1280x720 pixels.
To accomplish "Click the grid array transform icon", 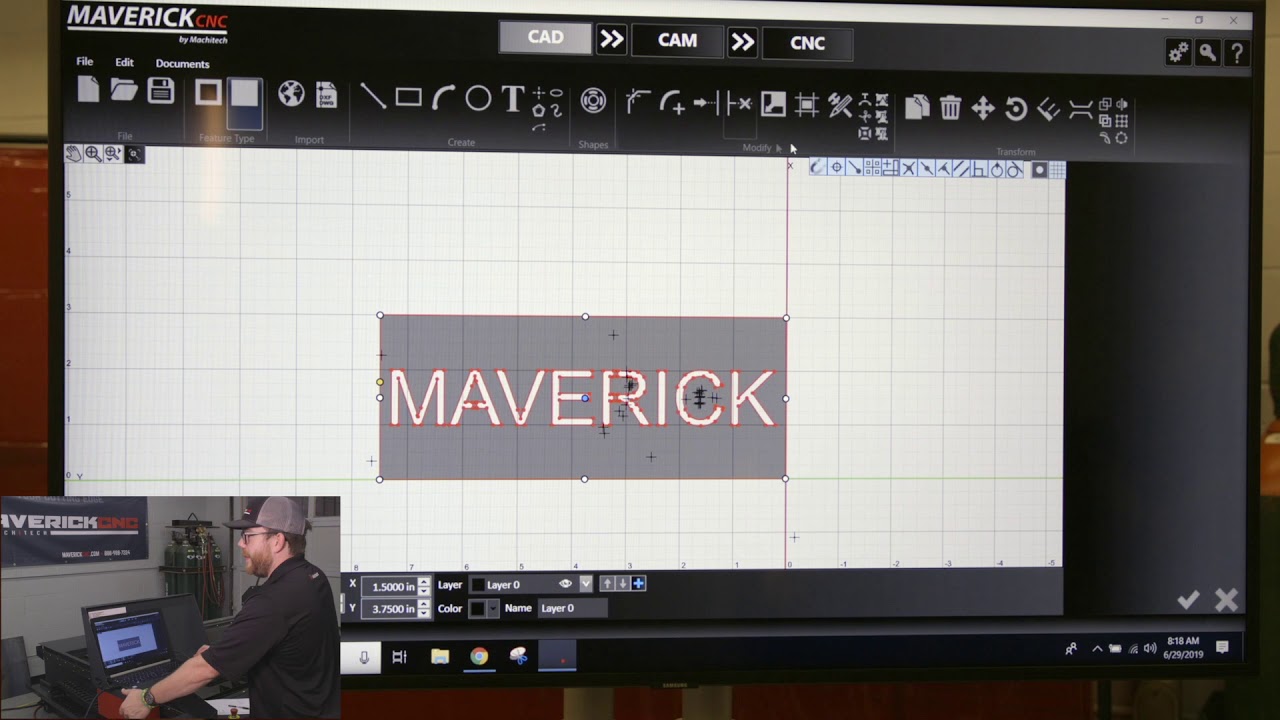I will click(1122, 121).
